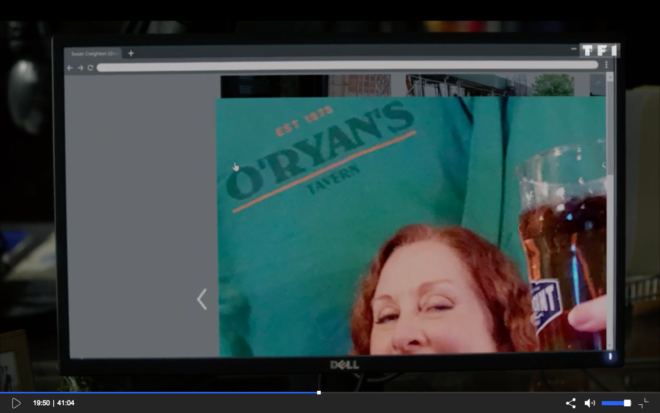
Task: Click the back arrow in the video's browser
Action: (x=70, y=67)
